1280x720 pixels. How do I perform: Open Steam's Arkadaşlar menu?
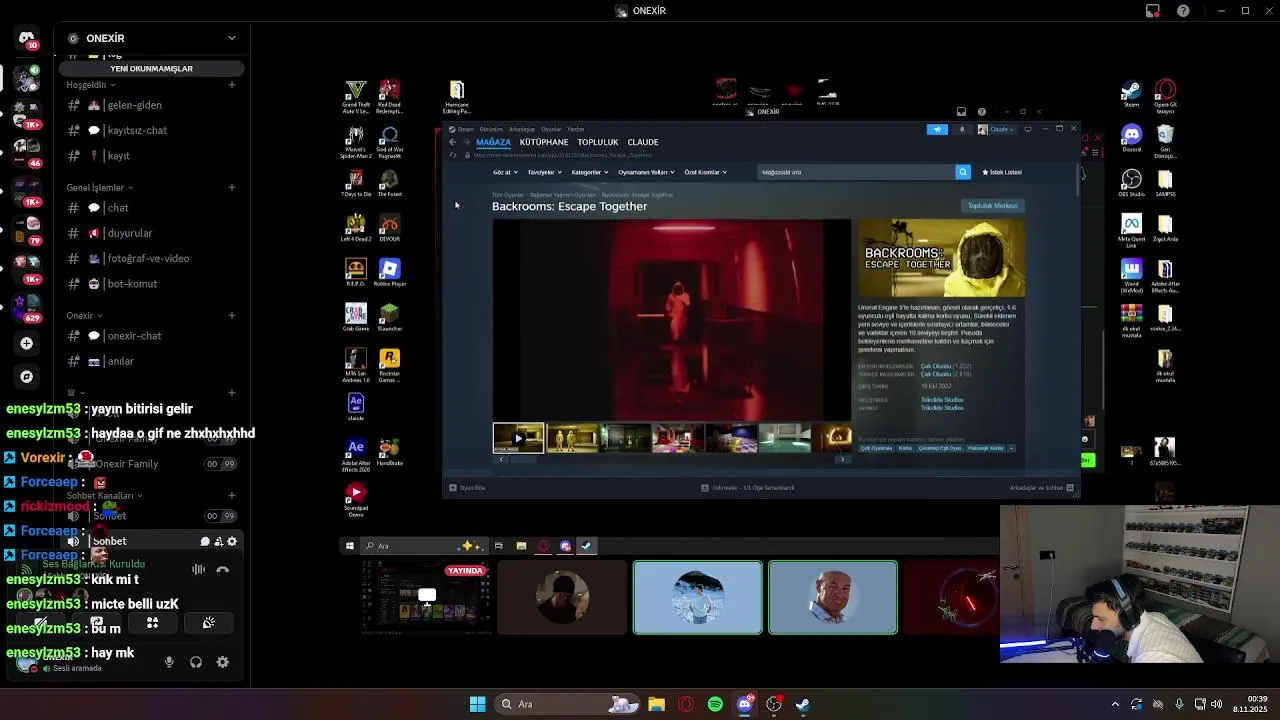tap(522, 129)
